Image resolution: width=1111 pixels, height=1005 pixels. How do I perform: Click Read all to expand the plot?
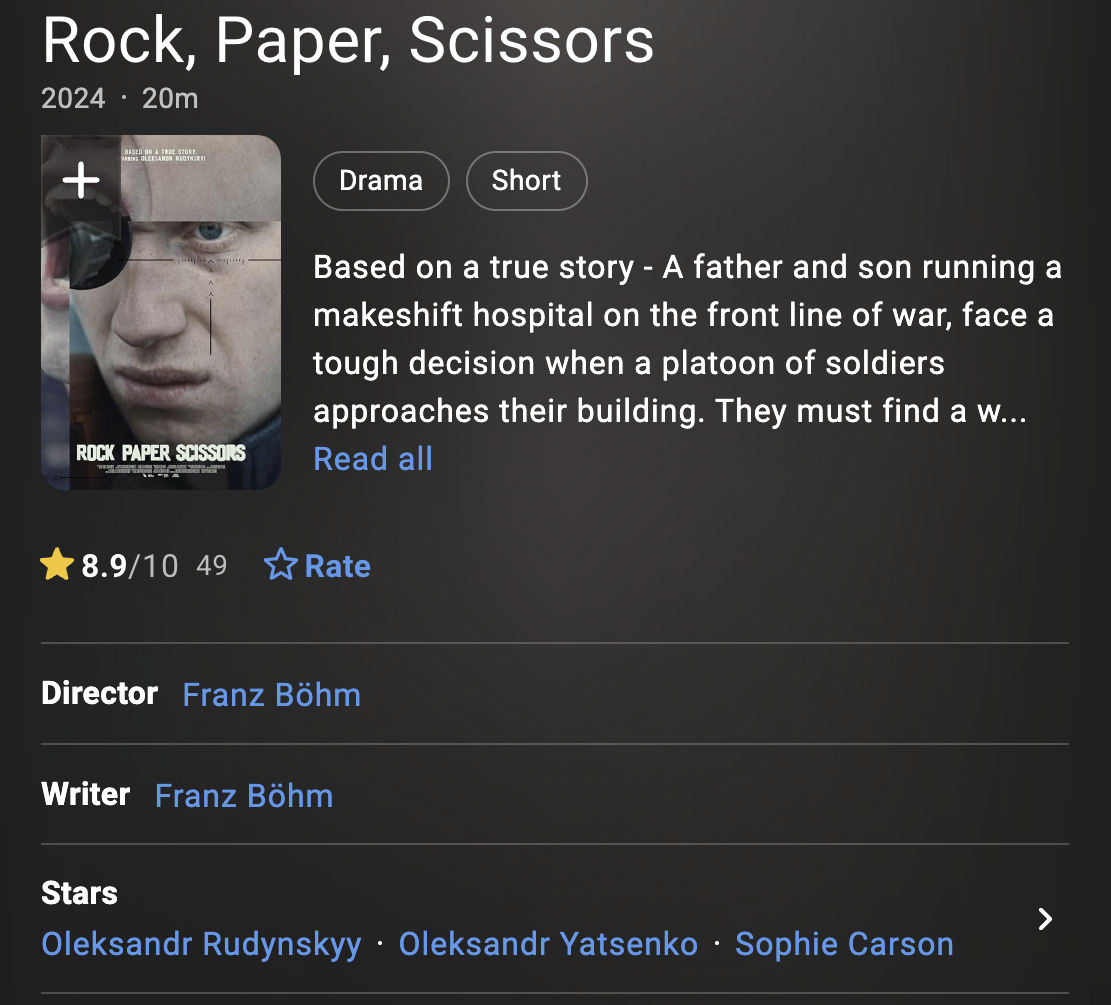373,459
